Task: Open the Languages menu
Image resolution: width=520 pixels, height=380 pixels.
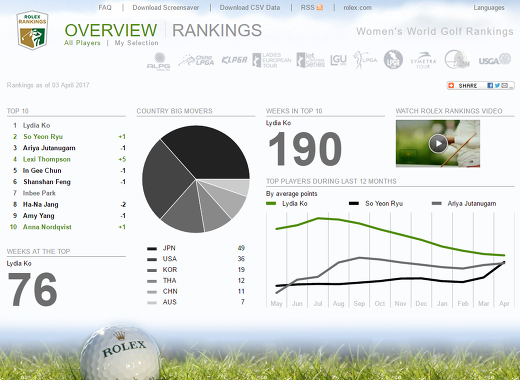Action: tap(489, 7)
